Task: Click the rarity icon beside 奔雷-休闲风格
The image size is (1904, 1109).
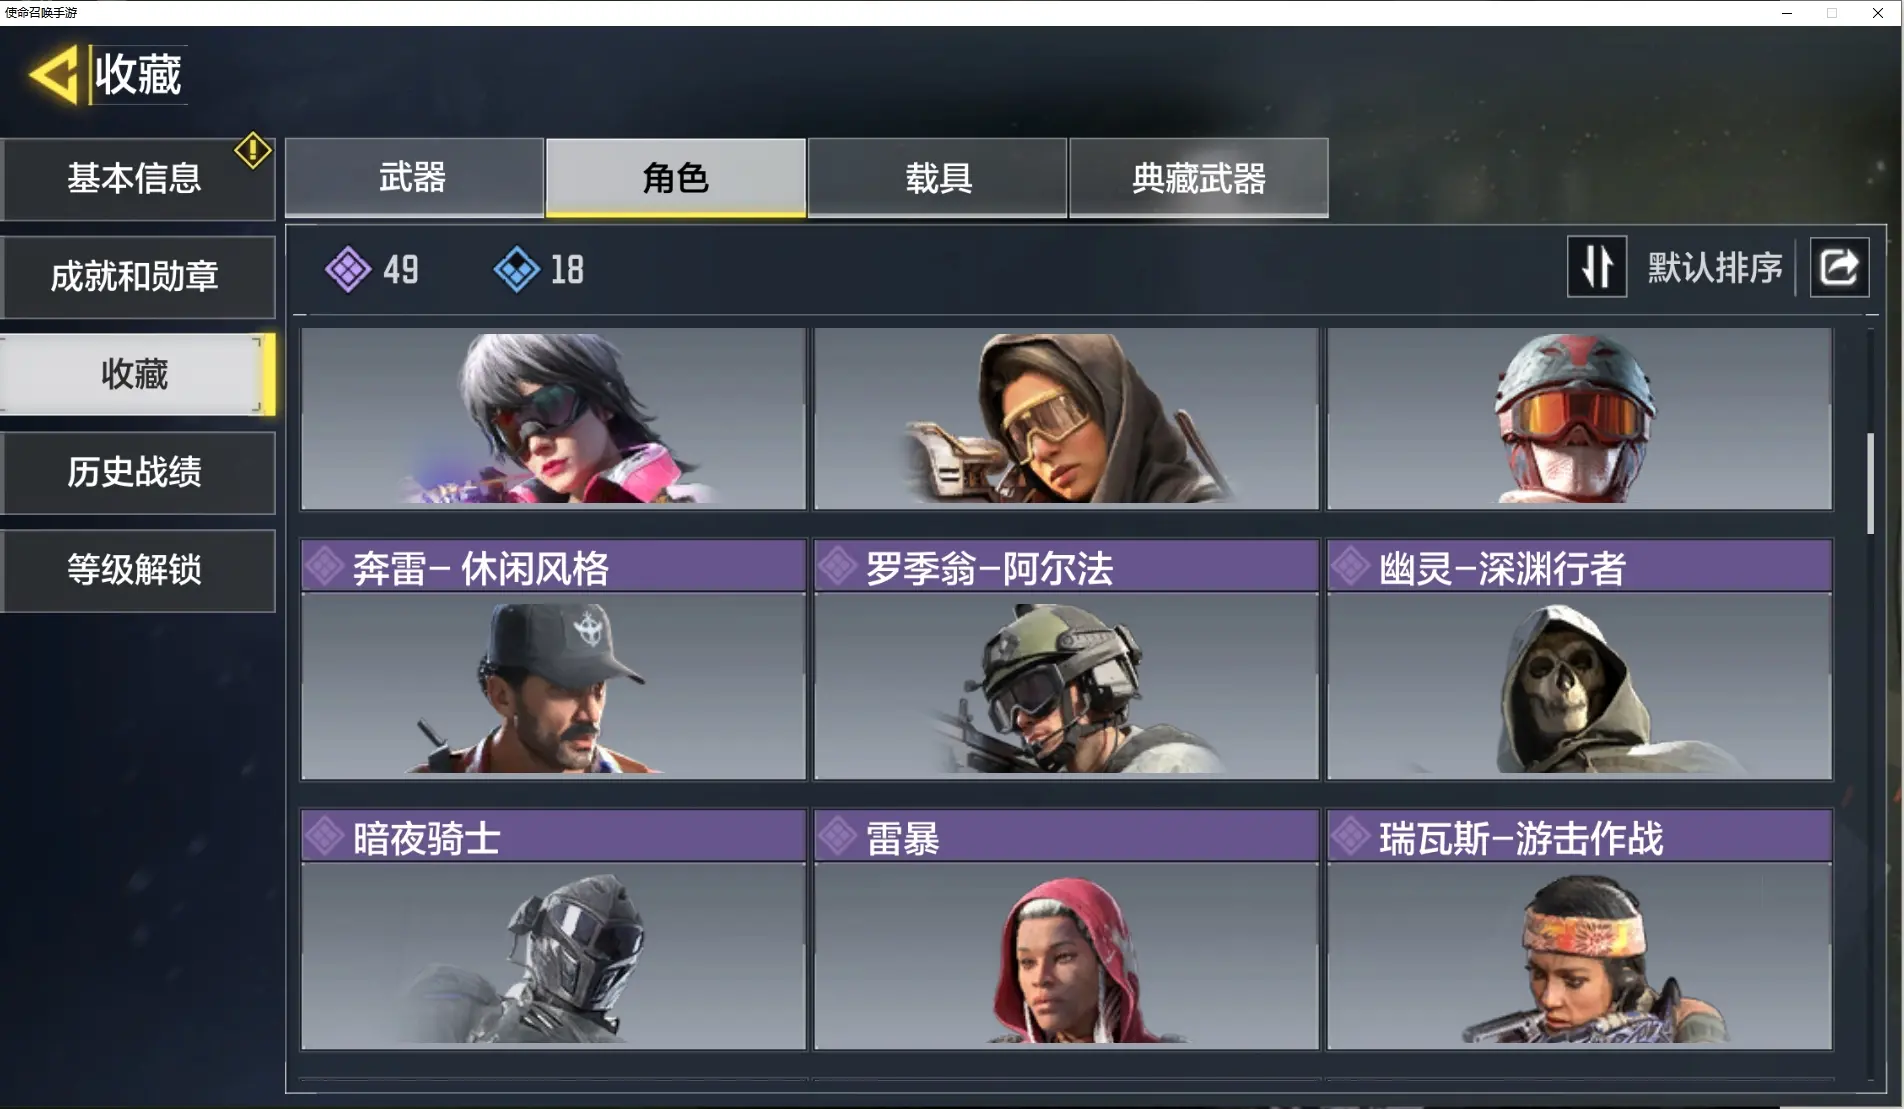Action: coord(325,567)
